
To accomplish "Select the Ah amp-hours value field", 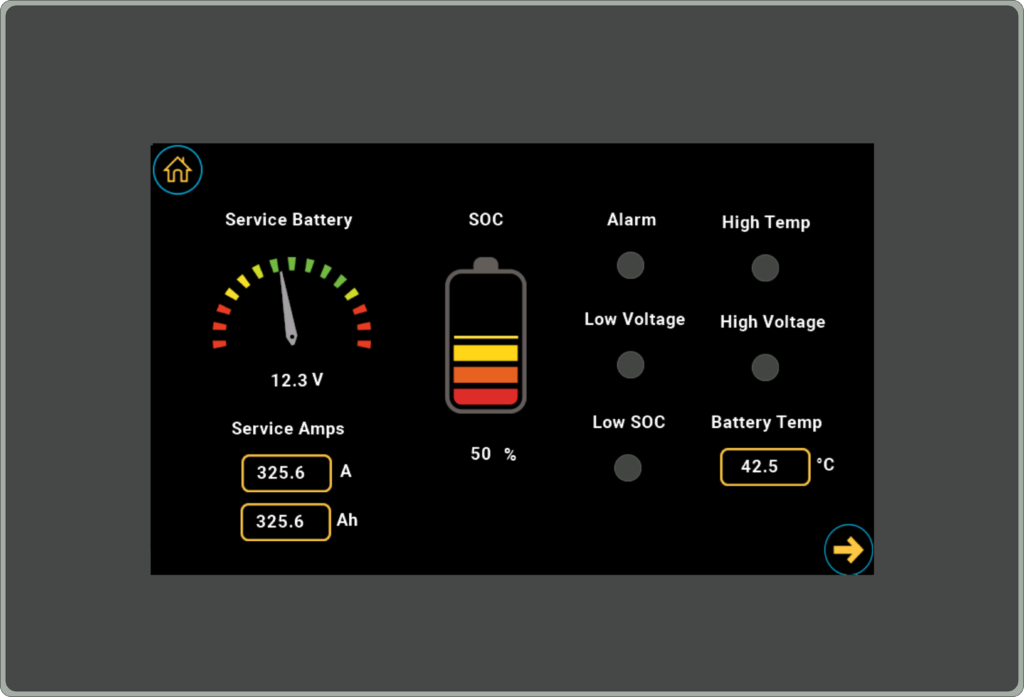I will [x=286, y=522].
